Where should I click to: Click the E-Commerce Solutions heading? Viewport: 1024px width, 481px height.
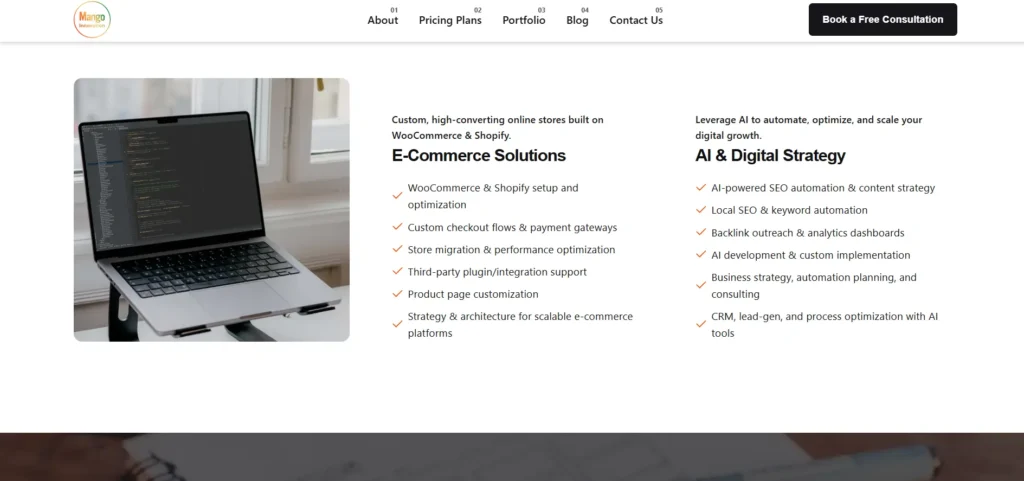tap(479, 155)
